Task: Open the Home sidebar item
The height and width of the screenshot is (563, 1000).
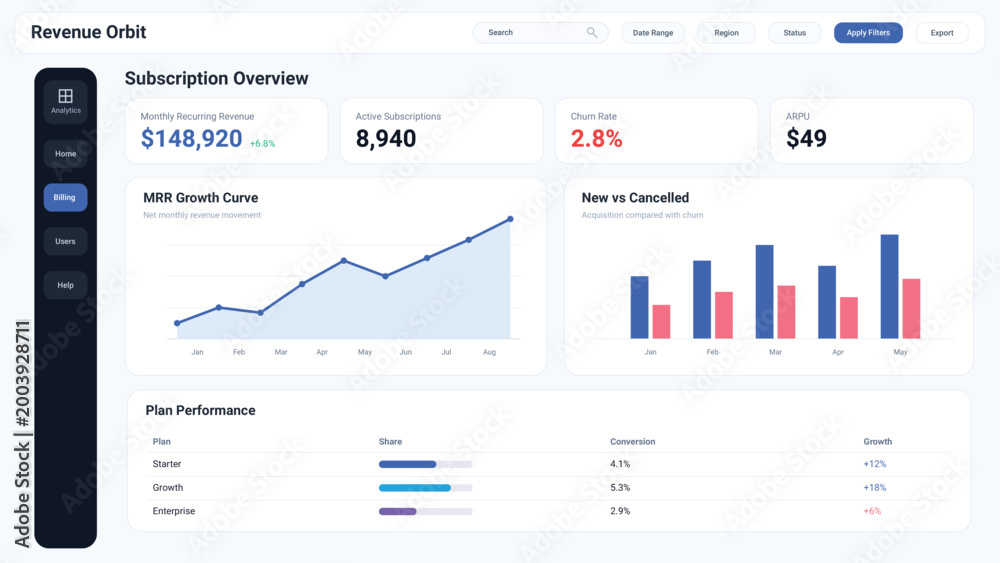Action: [65, 154]
